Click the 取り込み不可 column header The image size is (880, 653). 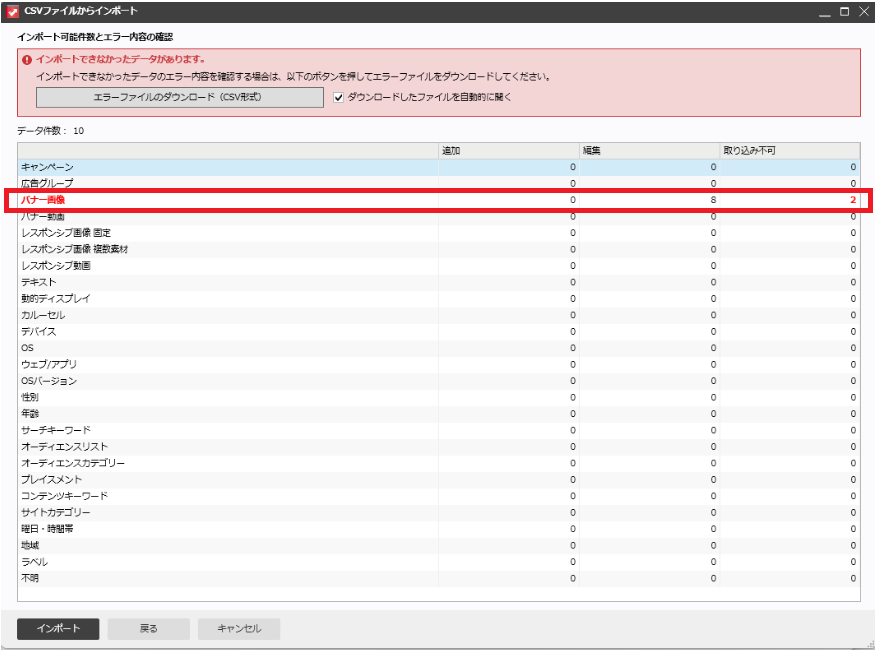[x=789, y=150]
